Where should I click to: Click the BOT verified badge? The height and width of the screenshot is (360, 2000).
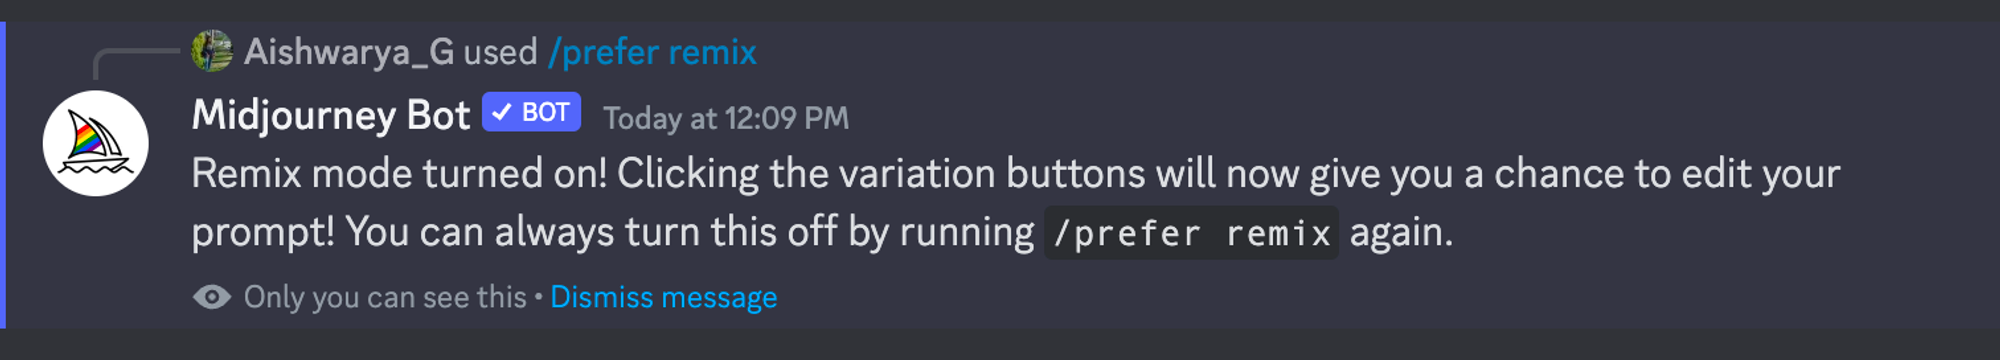[531, 112]
